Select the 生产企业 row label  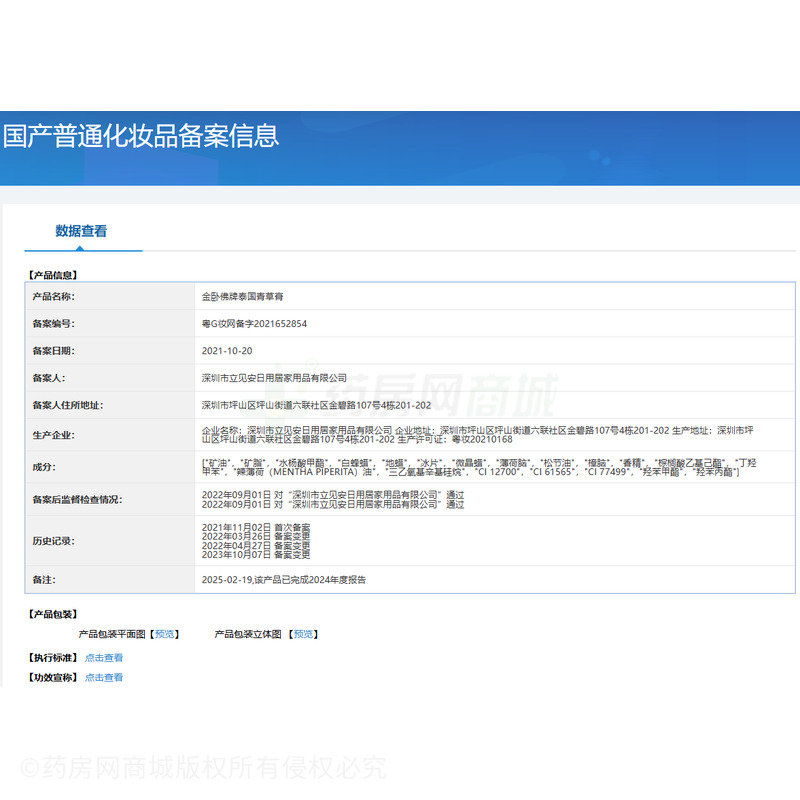pyautogui.click(x=54, y=435)
